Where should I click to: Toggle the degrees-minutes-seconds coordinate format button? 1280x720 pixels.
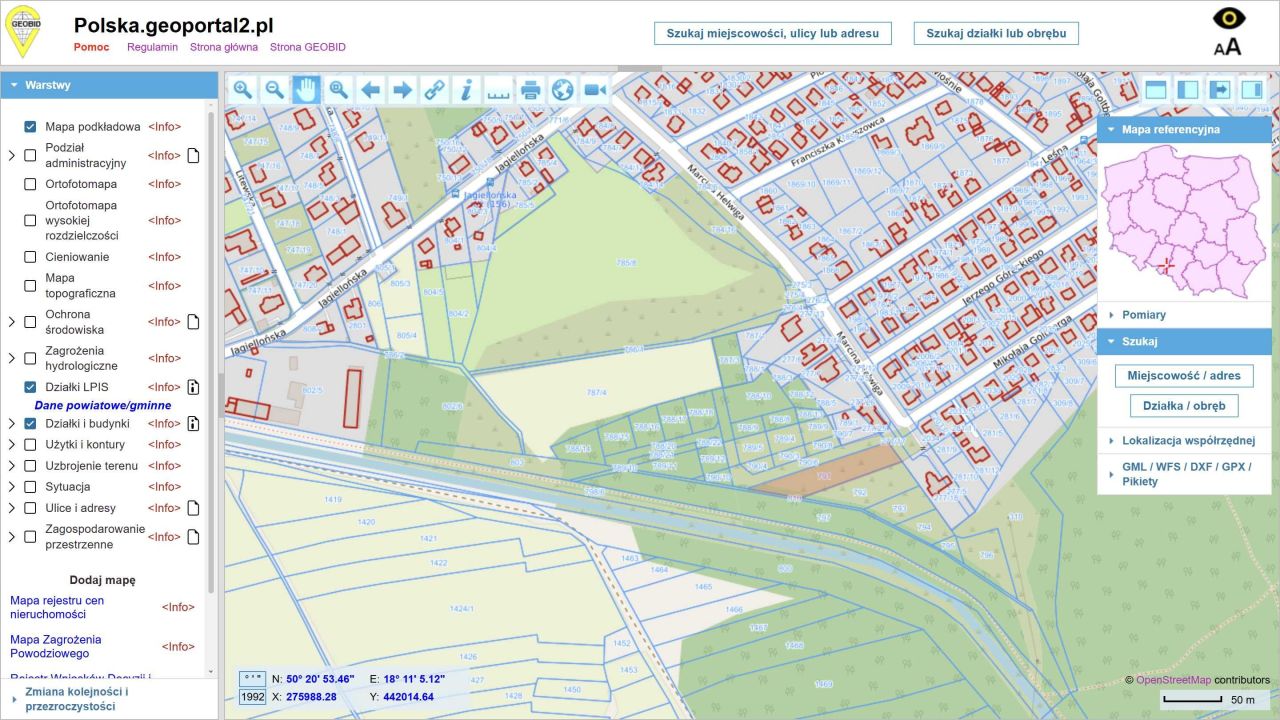point(252,679)
